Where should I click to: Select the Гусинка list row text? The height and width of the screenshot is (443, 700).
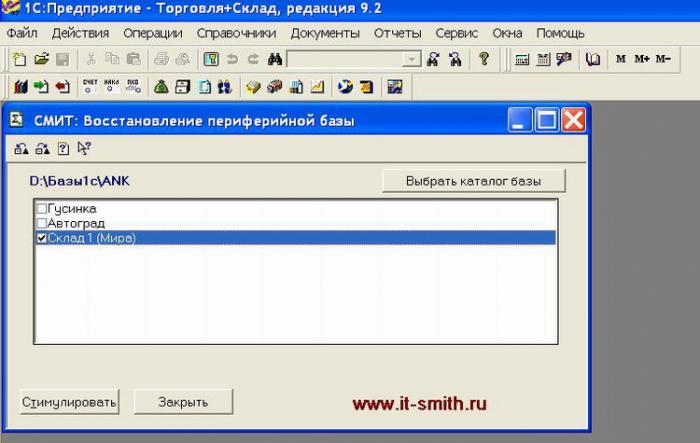[x=72, y=209]
